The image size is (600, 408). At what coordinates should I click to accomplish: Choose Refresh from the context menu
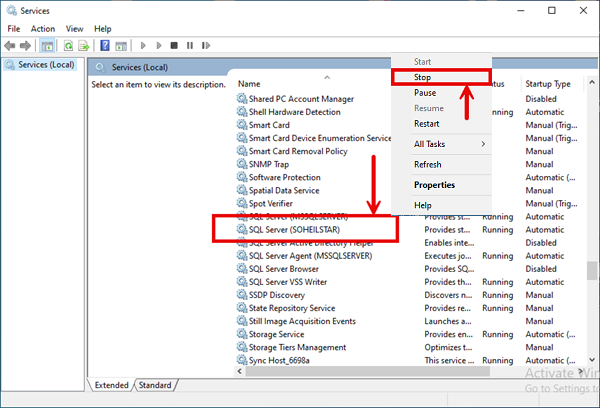tap(441, 165)
